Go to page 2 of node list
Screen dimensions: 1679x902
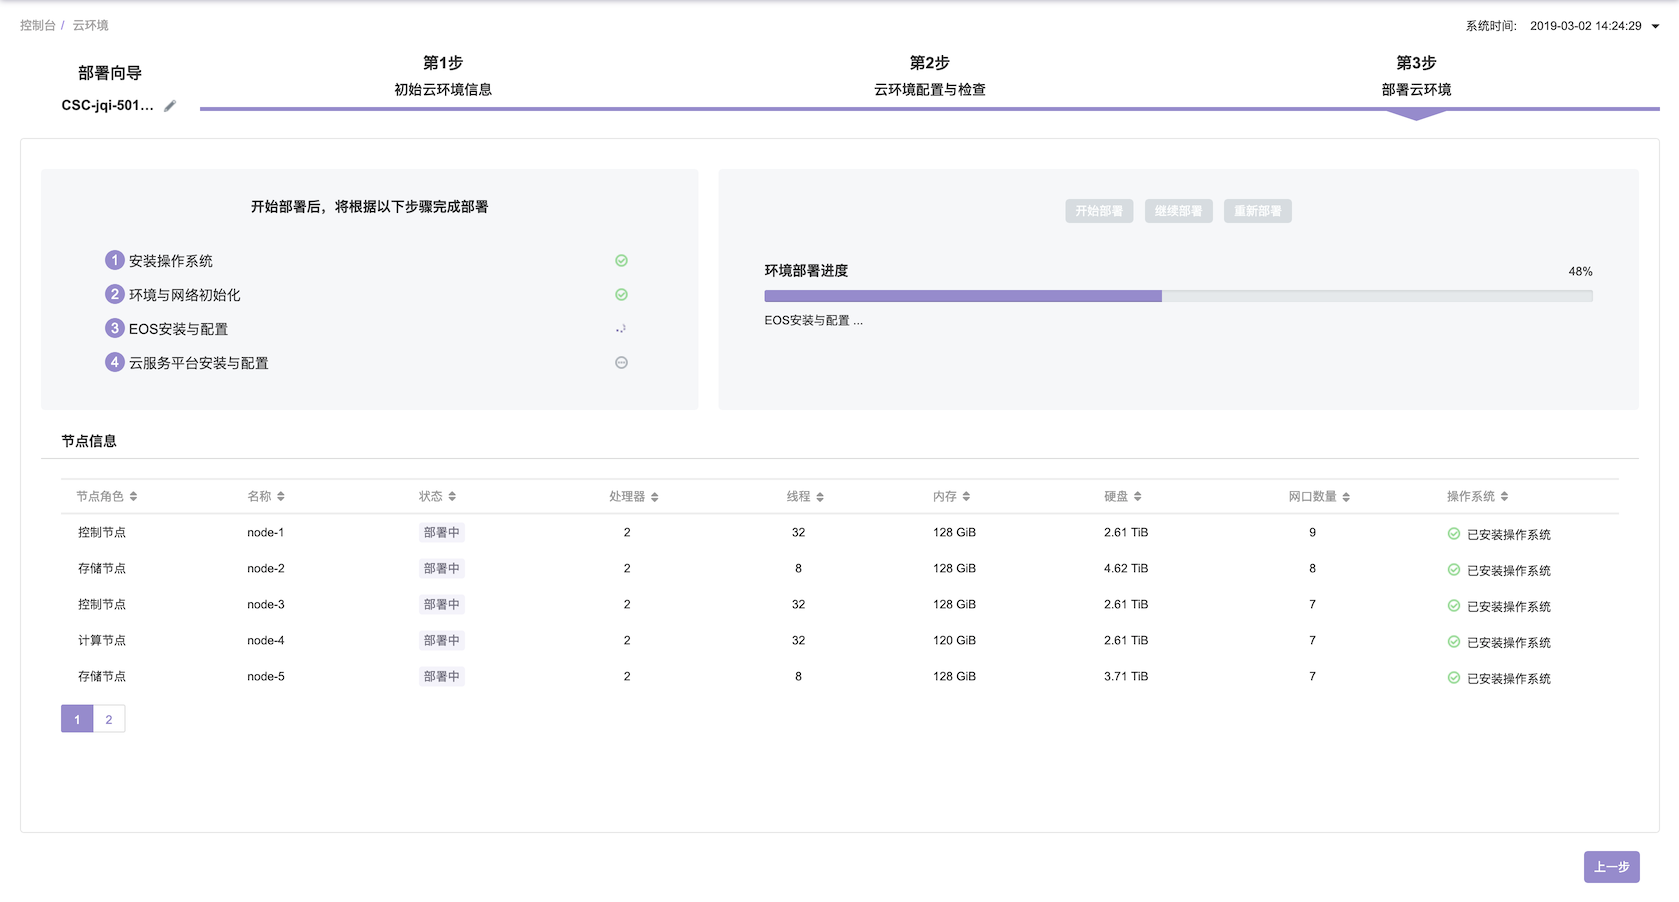(x=109, y=719)
